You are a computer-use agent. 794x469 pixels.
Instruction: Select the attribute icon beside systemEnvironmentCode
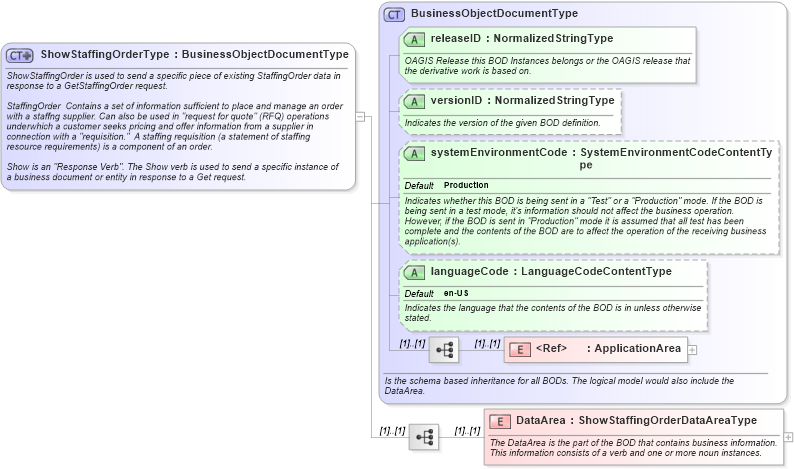click(x=414, y=153)
